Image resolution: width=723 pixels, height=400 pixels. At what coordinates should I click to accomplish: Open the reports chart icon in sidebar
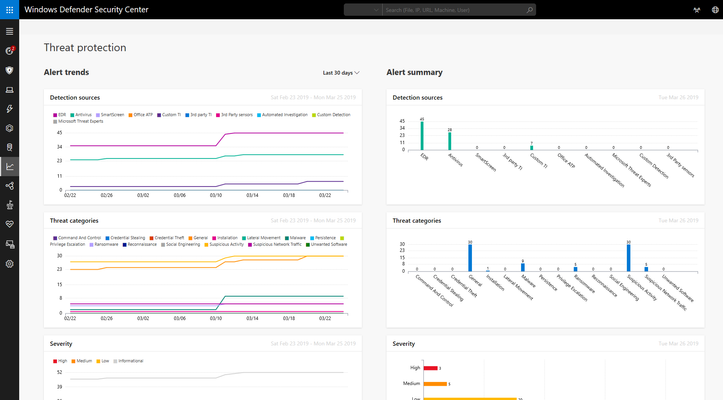(x=9, y=167)
